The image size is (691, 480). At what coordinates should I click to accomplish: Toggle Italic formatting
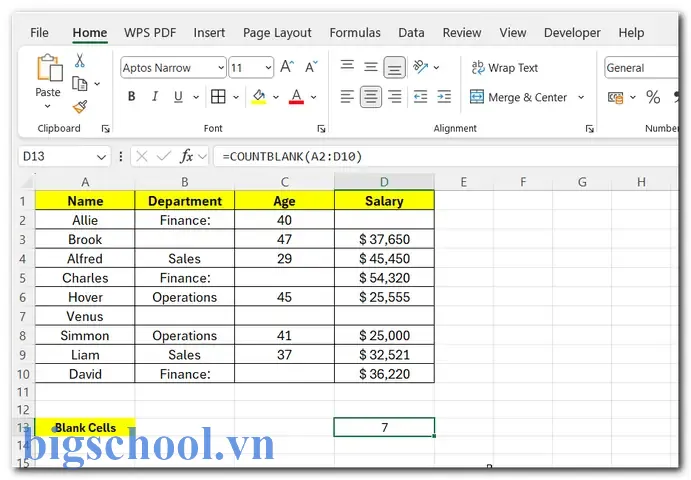pyautogui.click(x=155, y=97)
